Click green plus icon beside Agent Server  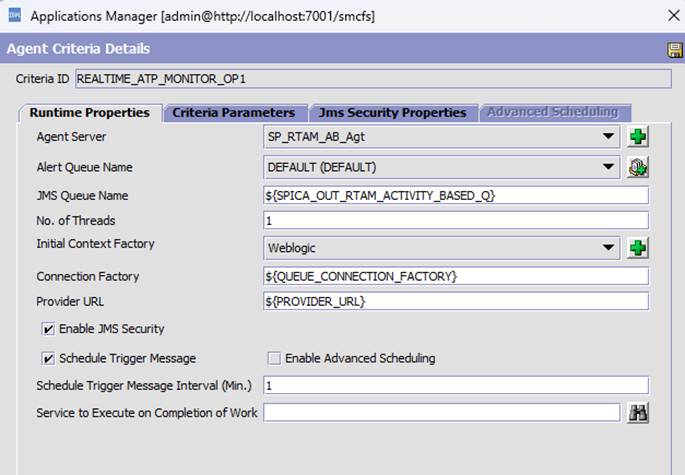637,137
